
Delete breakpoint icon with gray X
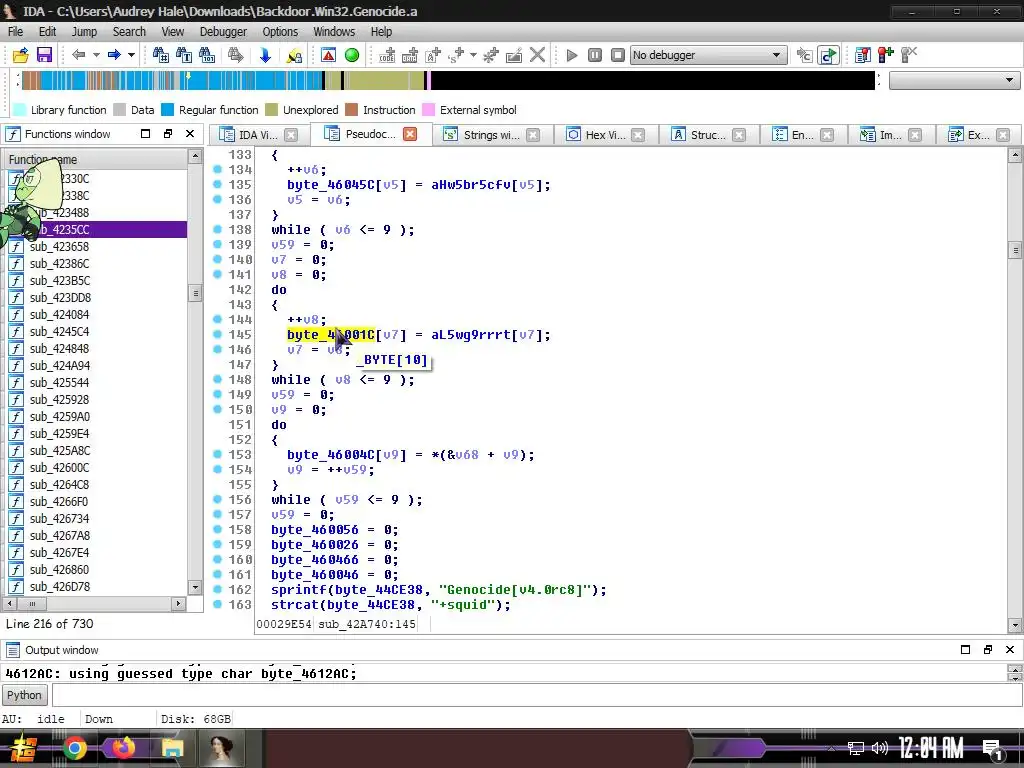pyautogui.click(x=909, y=55)
